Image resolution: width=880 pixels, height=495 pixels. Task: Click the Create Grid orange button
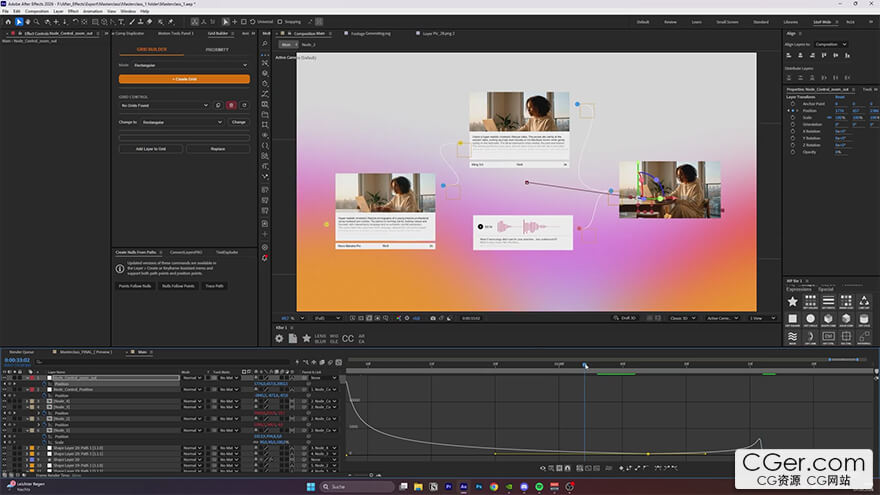[x=184, y=79]
